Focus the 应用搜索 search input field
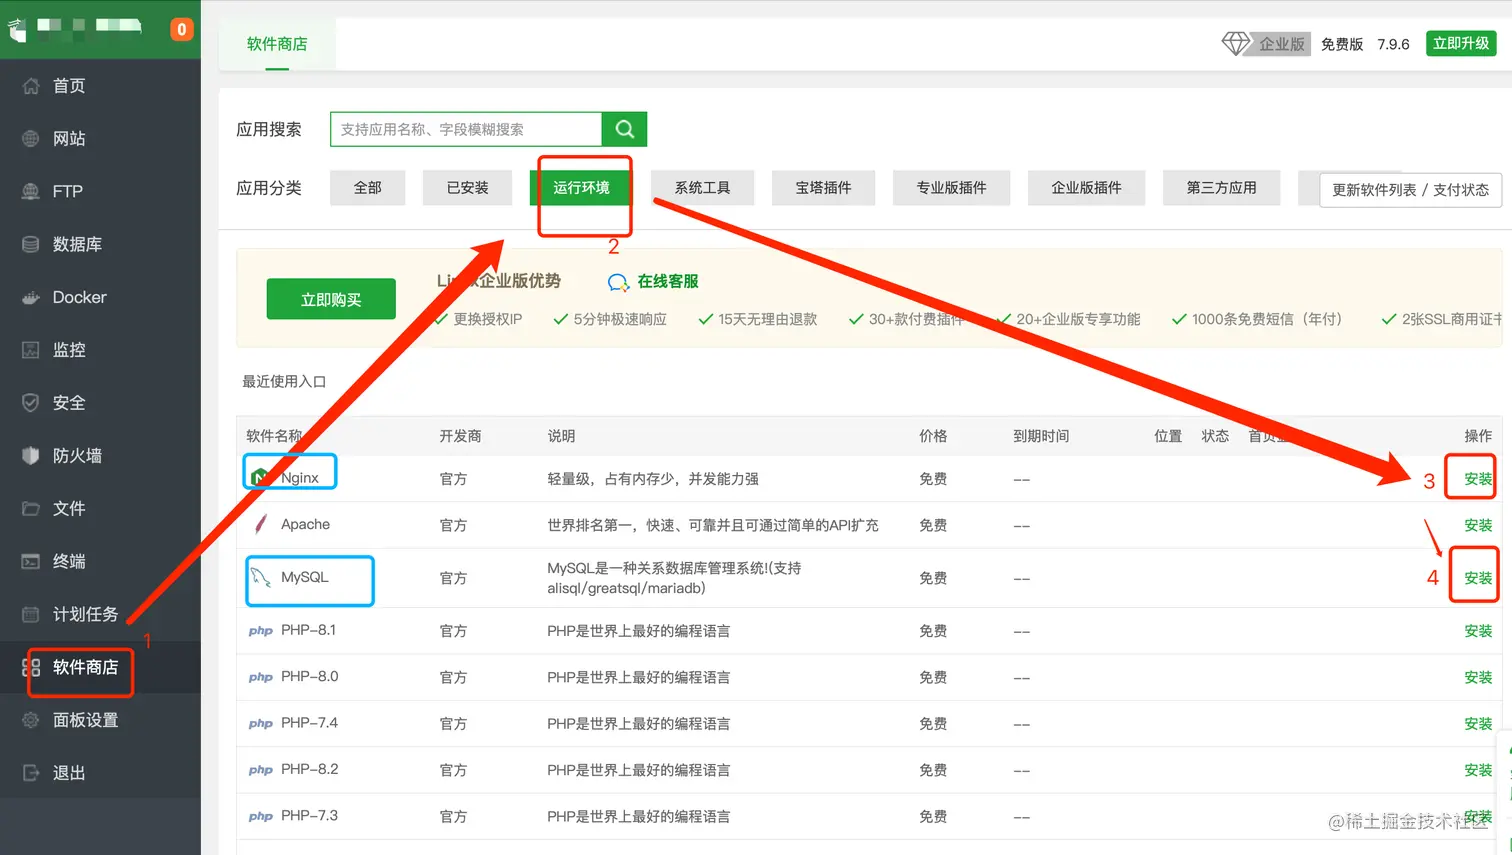 [466, 129]
